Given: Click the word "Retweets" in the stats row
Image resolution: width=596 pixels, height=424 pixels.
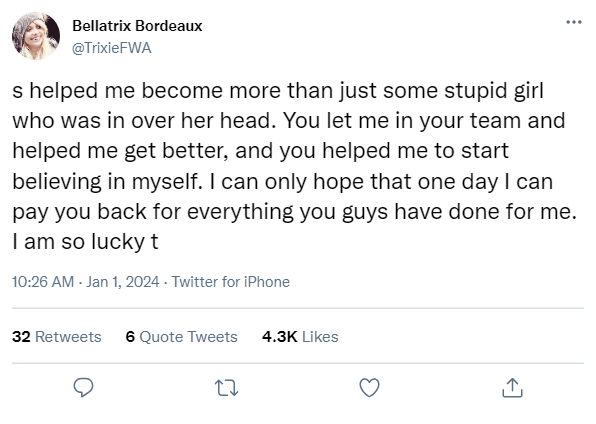Looking at the screenshot, I should pyautogui.click(x=68, y=337).
